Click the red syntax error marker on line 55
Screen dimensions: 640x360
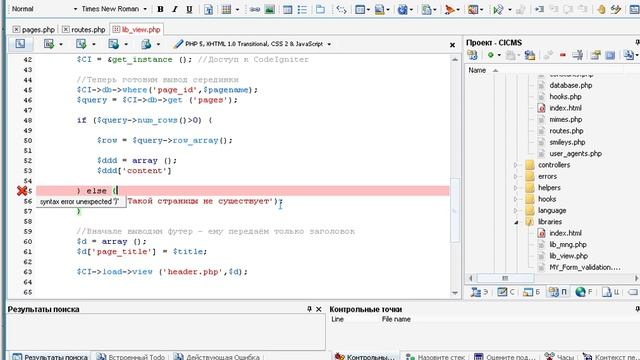pyautogui.click(x=22, y=191)
